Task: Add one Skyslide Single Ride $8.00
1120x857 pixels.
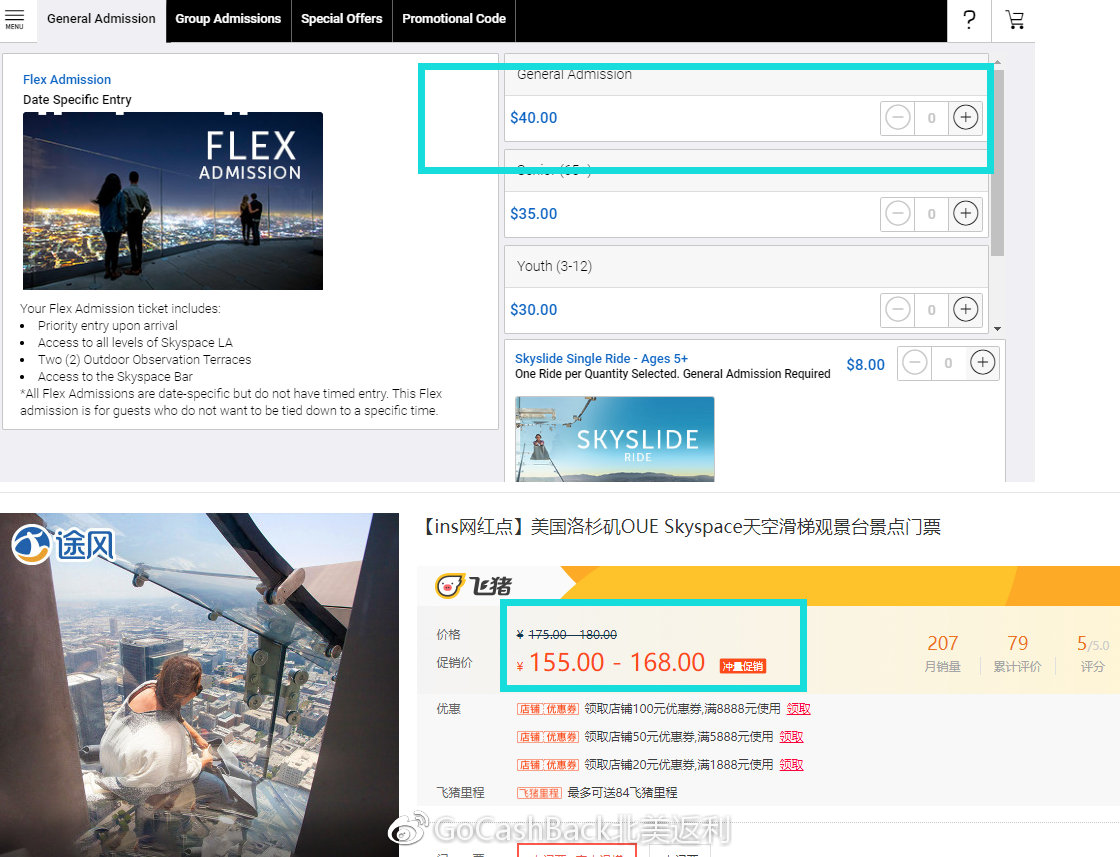Action: (x=982, y=363)
